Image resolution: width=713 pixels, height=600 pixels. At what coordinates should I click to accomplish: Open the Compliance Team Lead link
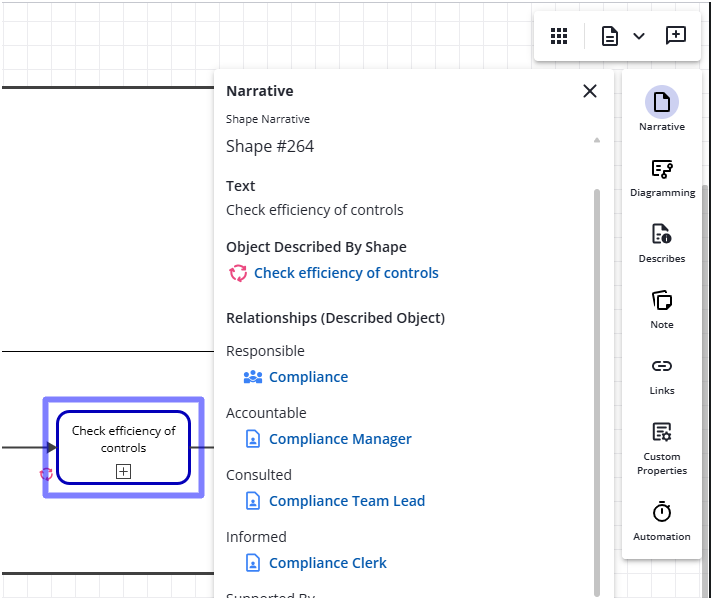click(x=347, y=501)
